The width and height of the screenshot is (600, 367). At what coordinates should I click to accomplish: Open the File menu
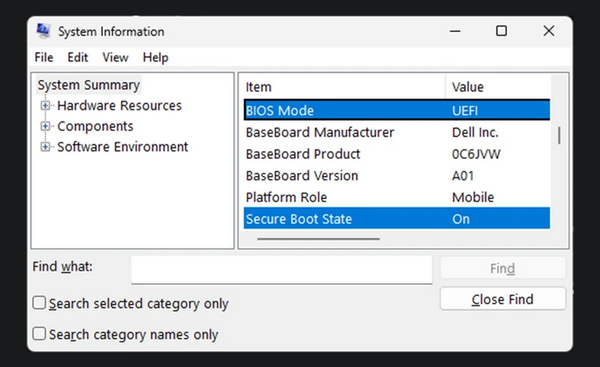(44, 57)
